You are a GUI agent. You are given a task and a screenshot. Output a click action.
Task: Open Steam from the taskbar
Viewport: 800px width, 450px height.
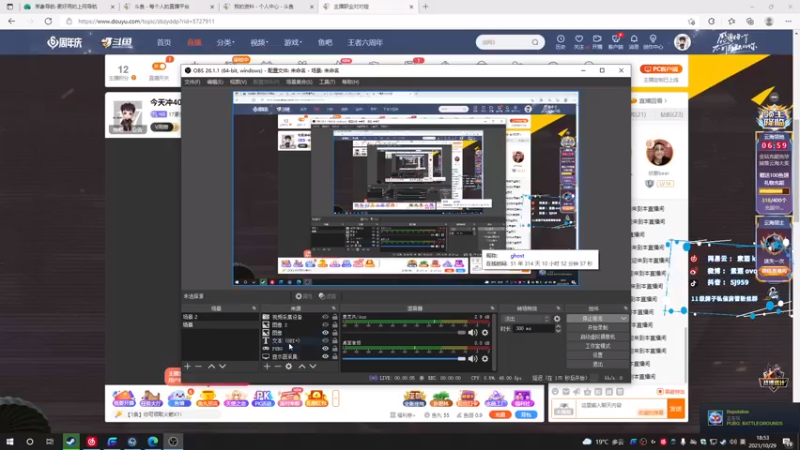coord(71,441)
